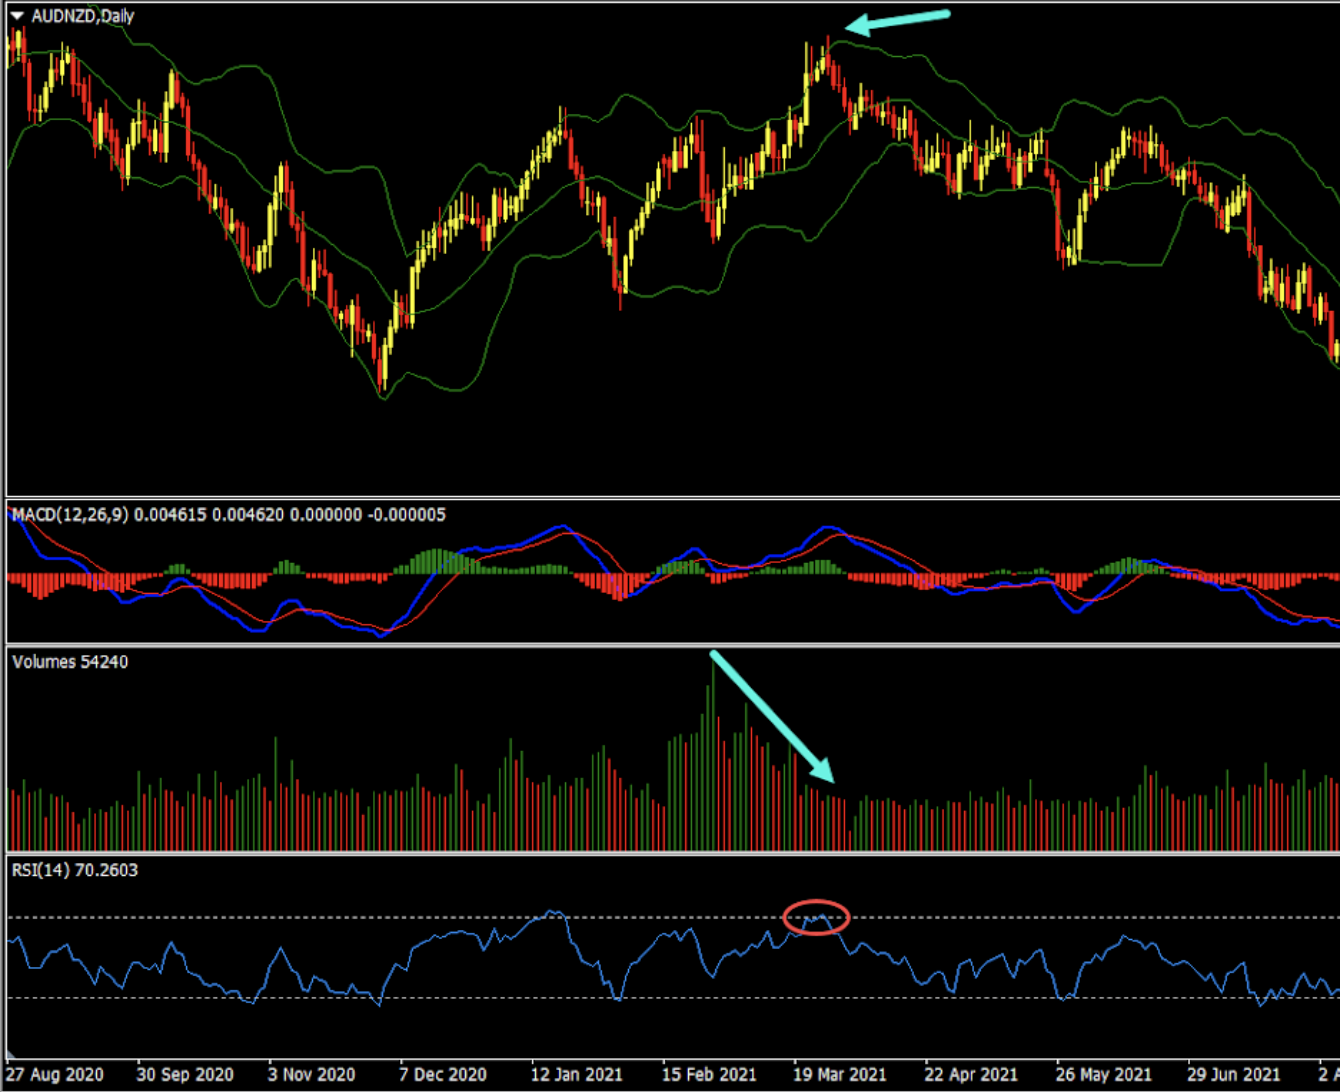Click the 22 Apr 2021 date label
The width and height of the screenshot is (1340, 1092).
coord(972,1074)
